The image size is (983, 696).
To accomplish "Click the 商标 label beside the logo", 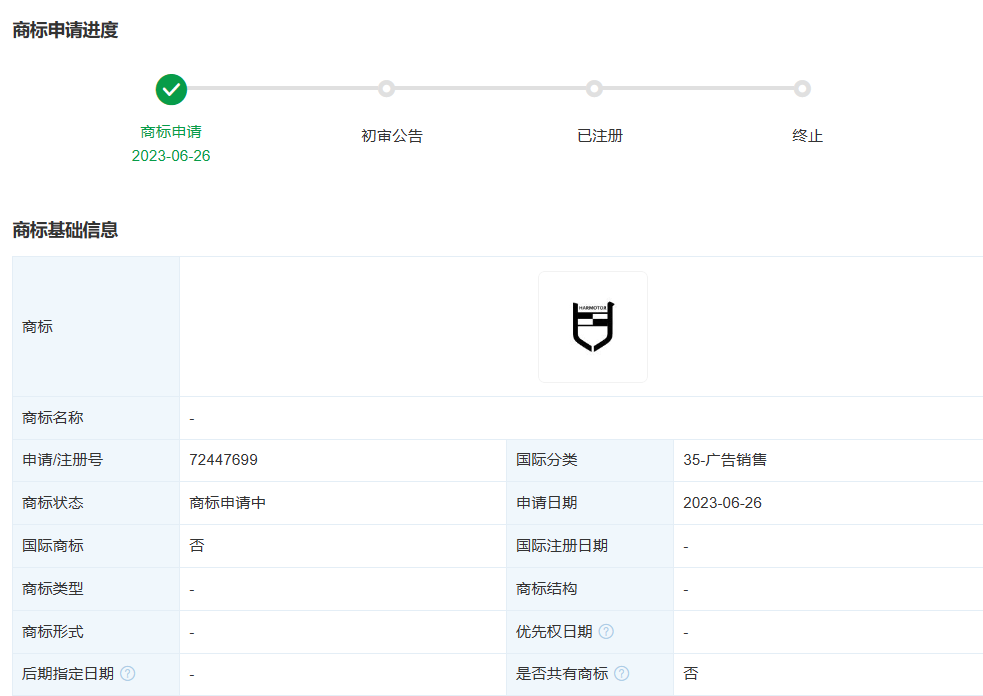I will pos(38,327).
